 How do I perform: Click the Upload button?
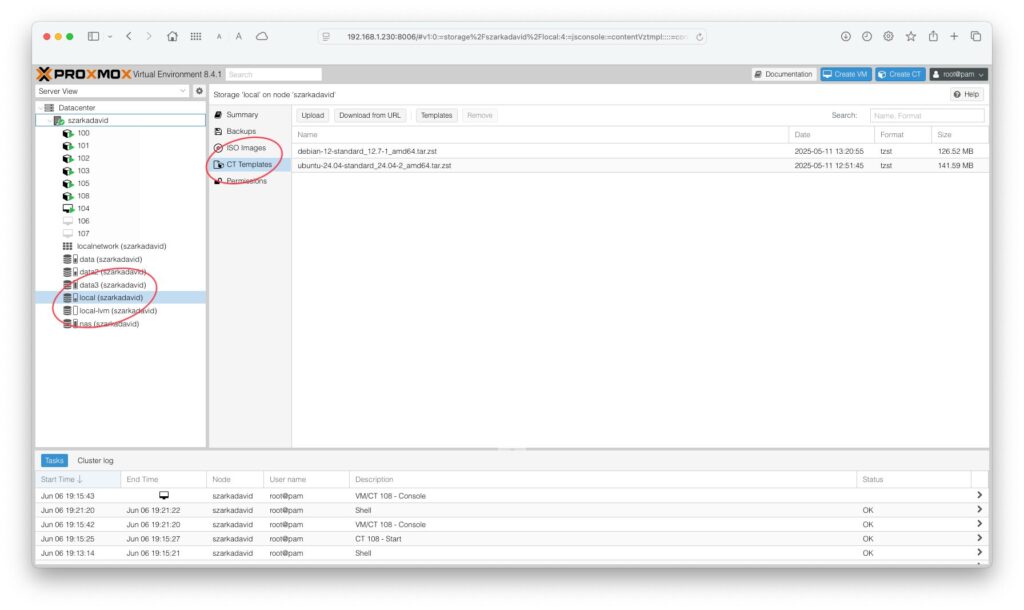click(313, 116)
